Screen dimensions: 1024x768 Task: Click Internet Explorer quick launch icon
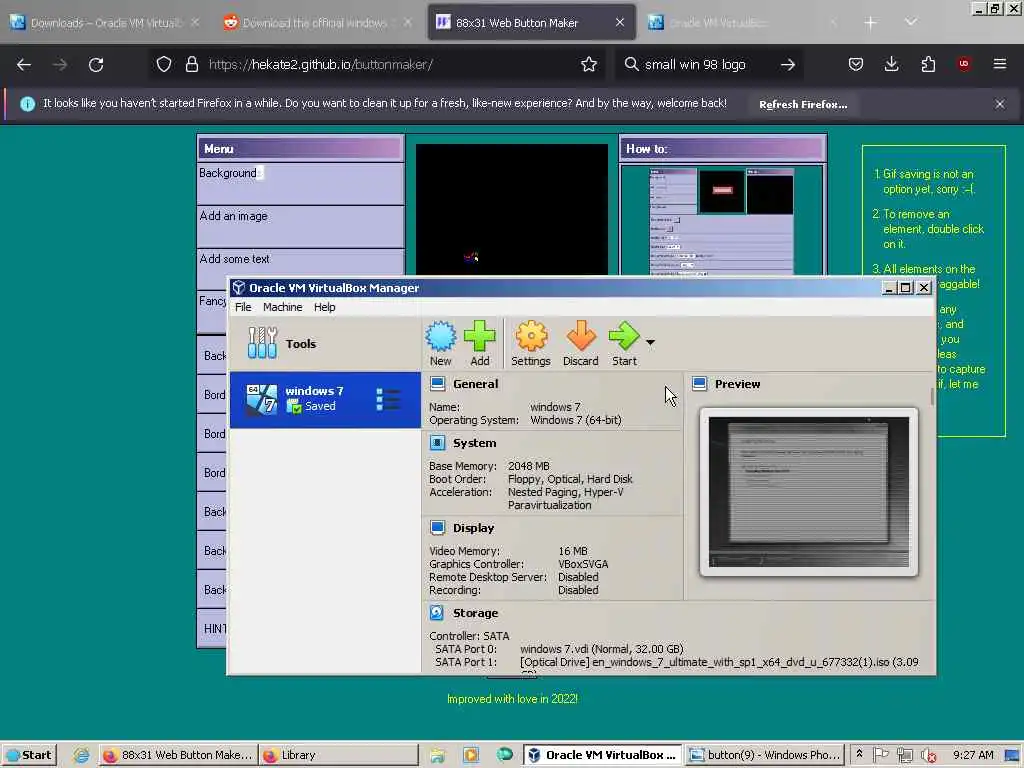click(81, 755)
